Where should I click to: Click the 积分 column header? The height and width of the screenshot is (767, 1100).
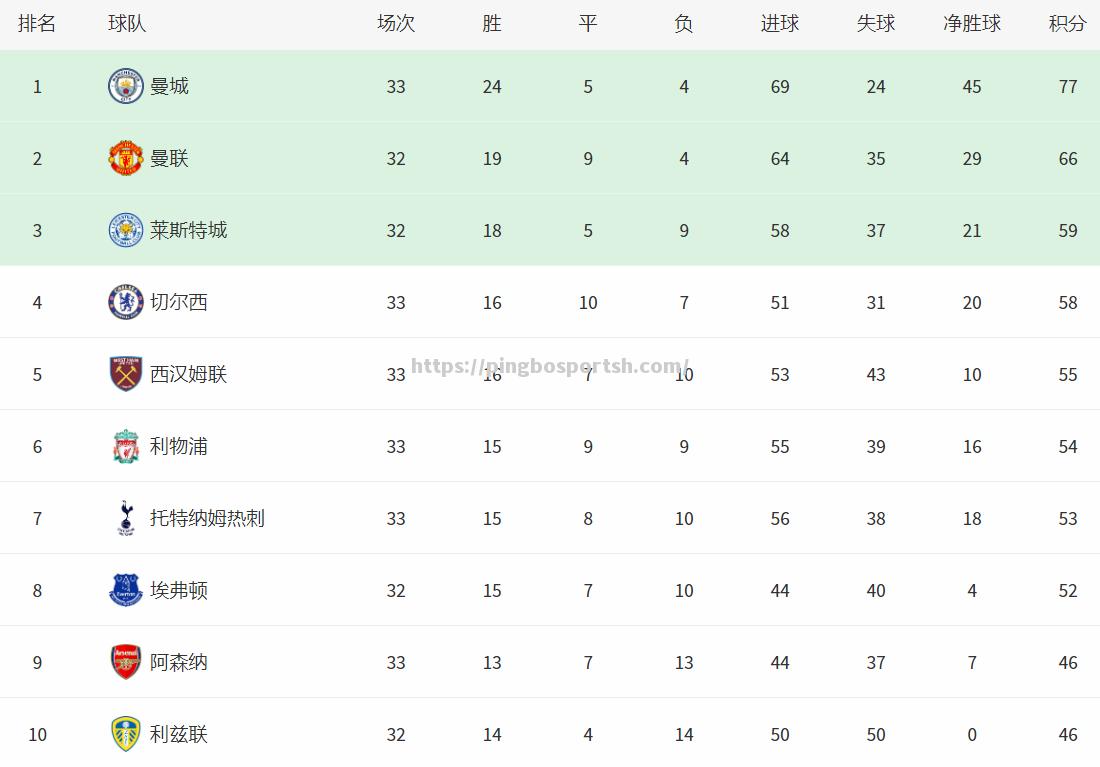[x=1068, y=24]
